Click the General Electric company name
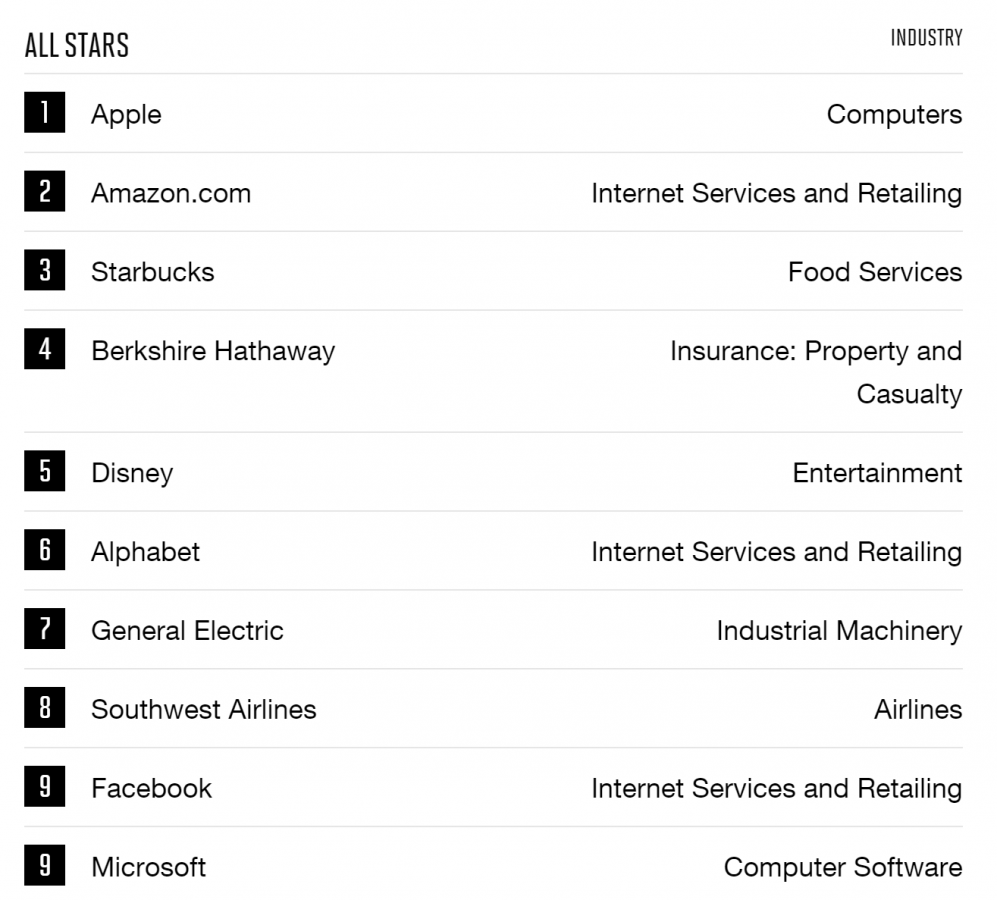Screen dimensions: 997x900 click(x=187, y=631)
